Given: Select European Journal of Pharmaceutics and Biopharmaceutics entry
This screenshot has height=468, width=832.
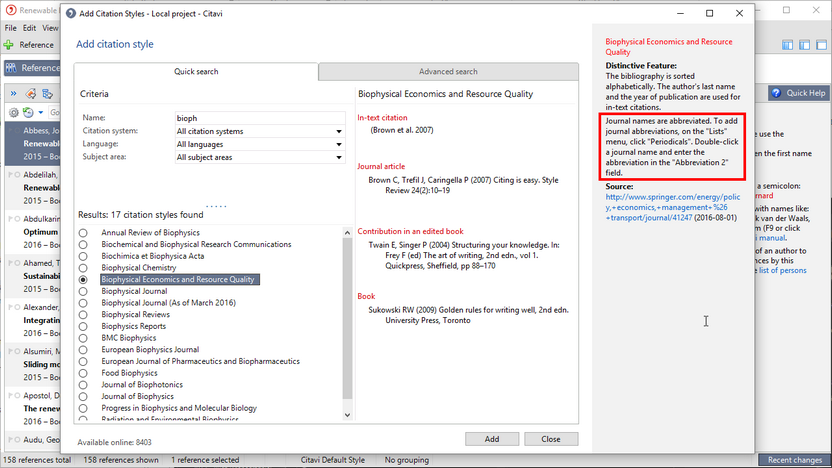Looking at the screenshot, I should (x=201, y=361).
